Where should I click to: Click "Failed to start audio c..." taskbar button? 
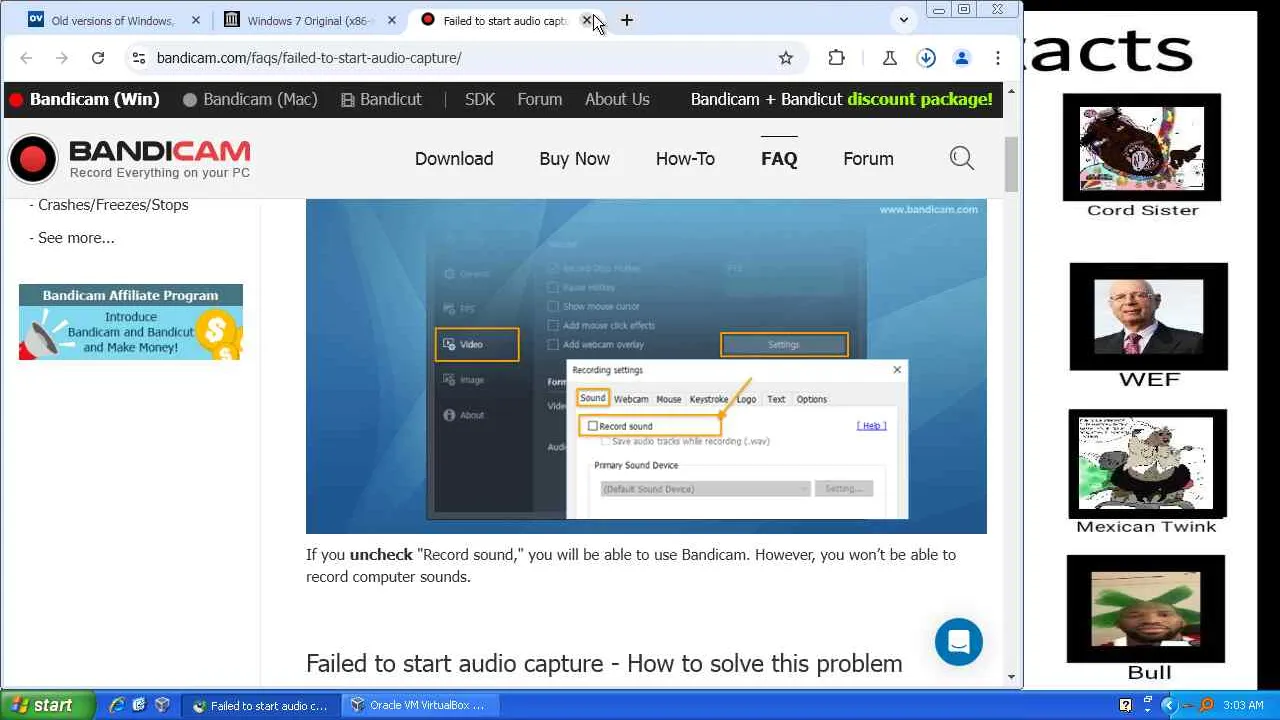click(261, 705)
